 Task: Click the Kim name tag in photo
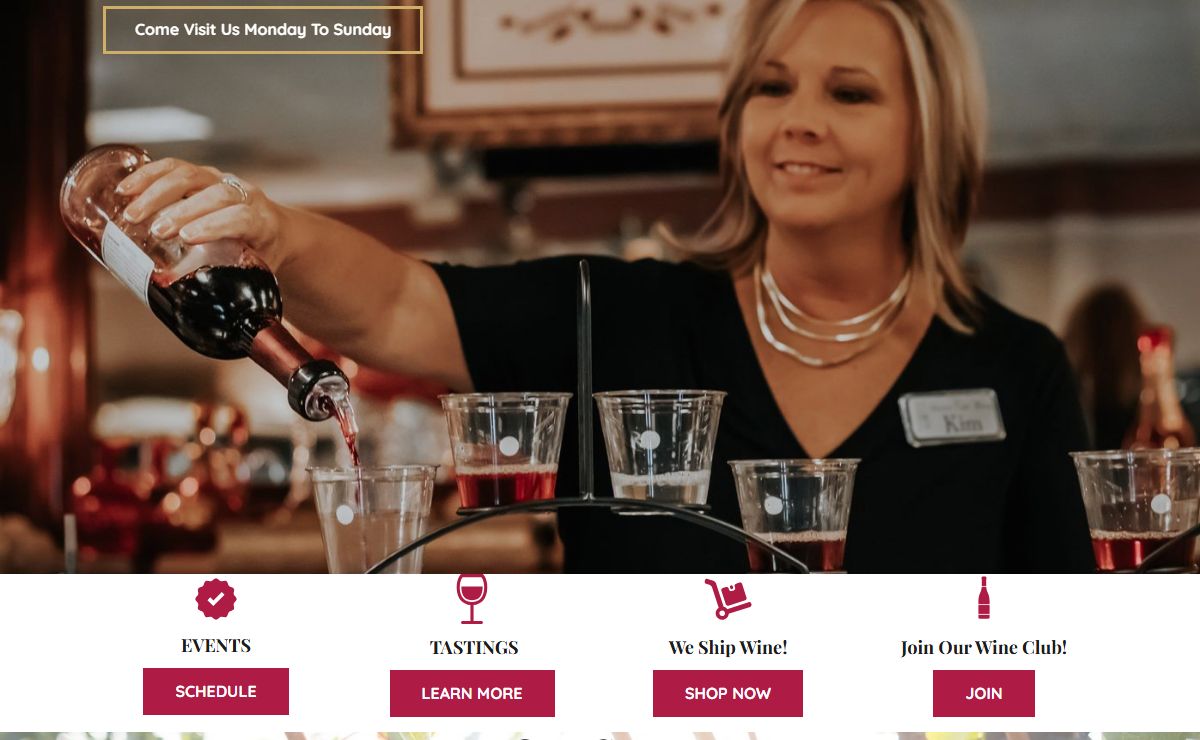tap(952, 417)
